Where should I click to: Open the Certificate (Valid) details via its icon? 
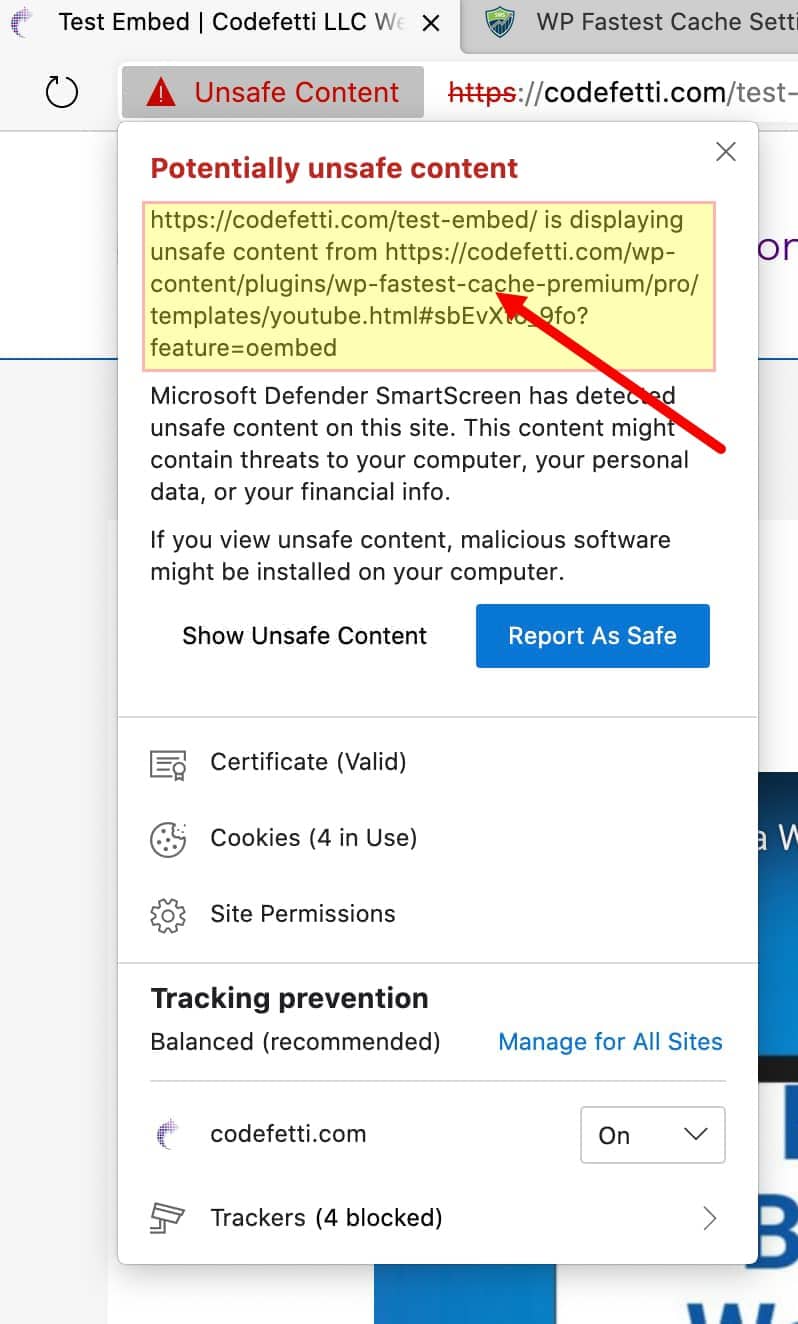click(169, 763)
